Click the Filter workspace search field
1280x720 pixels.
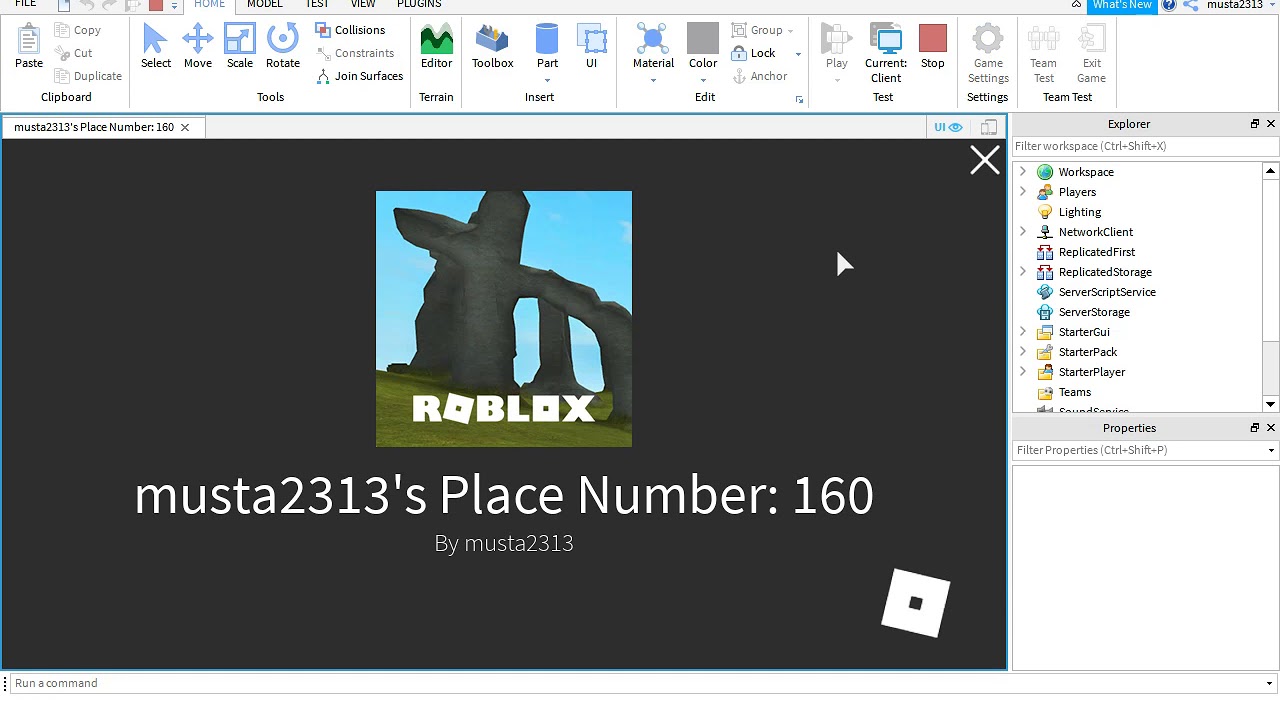tap(1145, 146)
